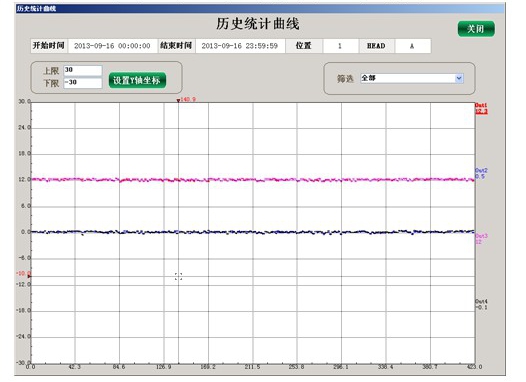Viewport: 526px width, 382px height.
Task: Open the 筛选 dropdown arrow
Action: tap(459, 78)
